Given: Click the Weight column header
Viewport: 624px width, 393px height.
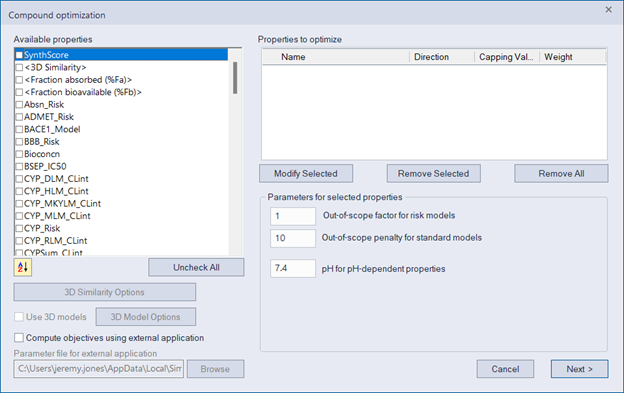Looking at the screenshot, I should click(572, 57).
